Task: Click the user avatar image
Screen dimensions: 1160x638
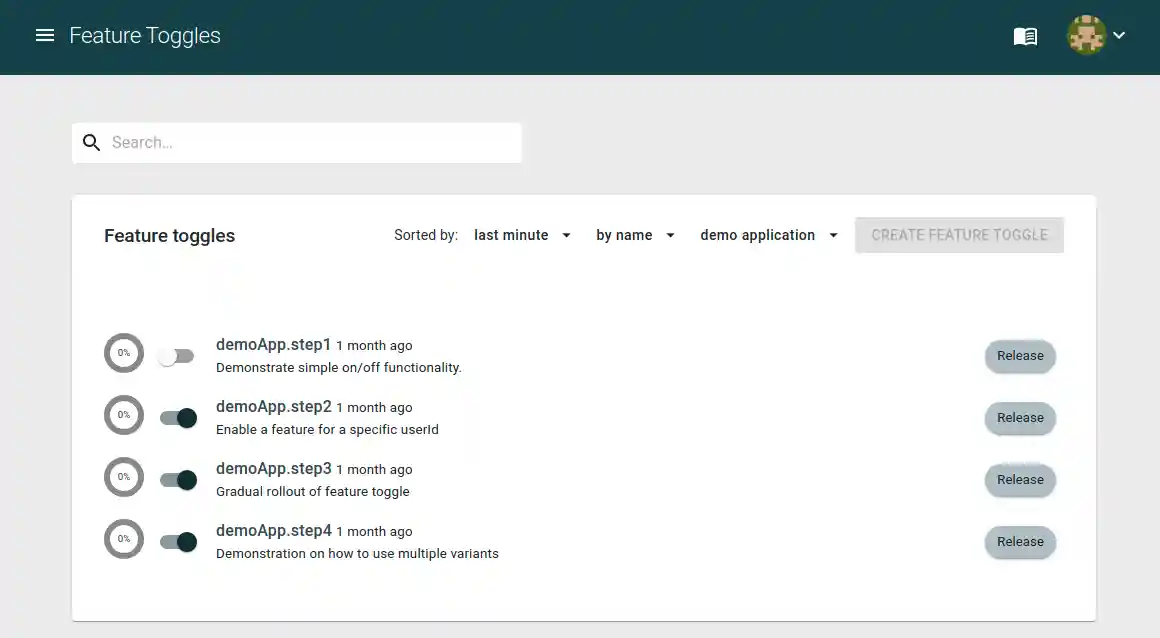Action: 1086,35
